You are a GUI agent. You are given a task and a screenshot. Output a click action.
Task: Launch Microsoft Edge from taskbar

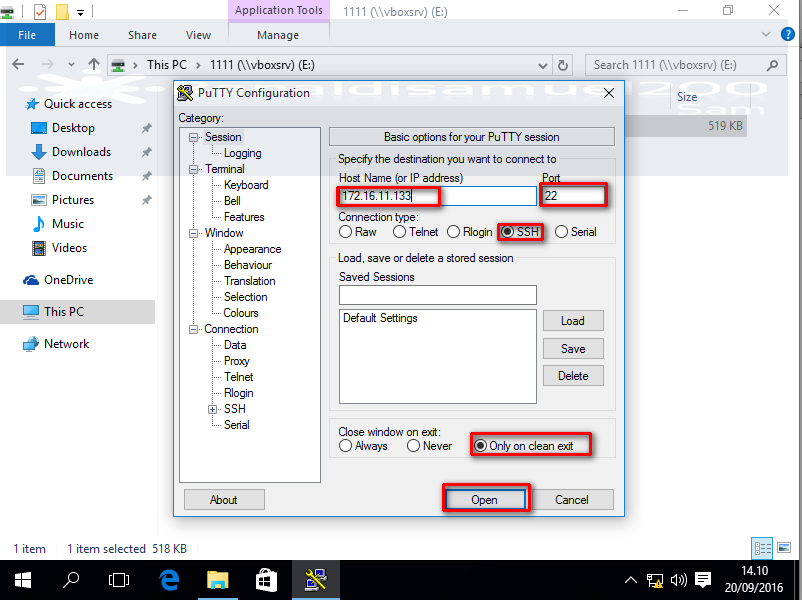point(169,580)
